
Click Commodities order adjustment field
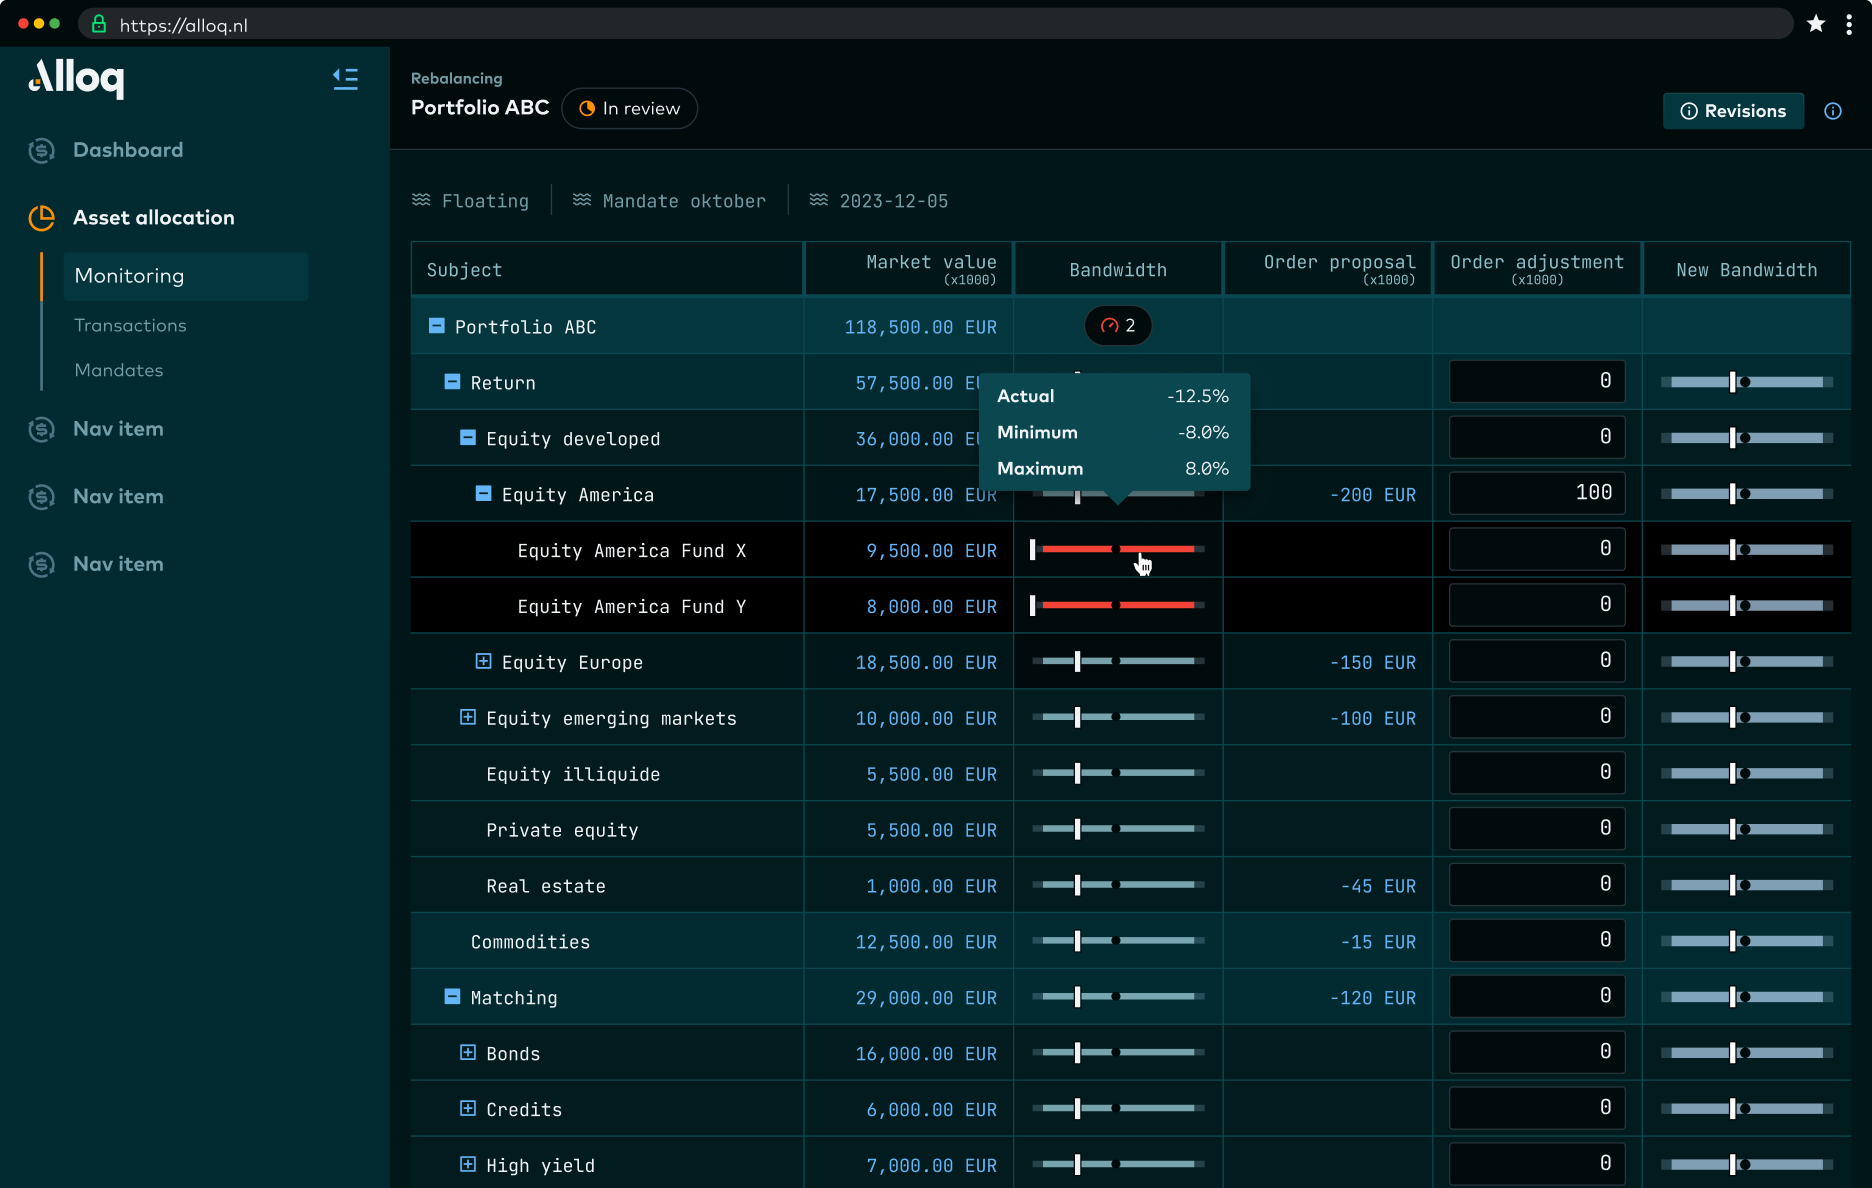pyautogui.click(x=1537, y=940)
